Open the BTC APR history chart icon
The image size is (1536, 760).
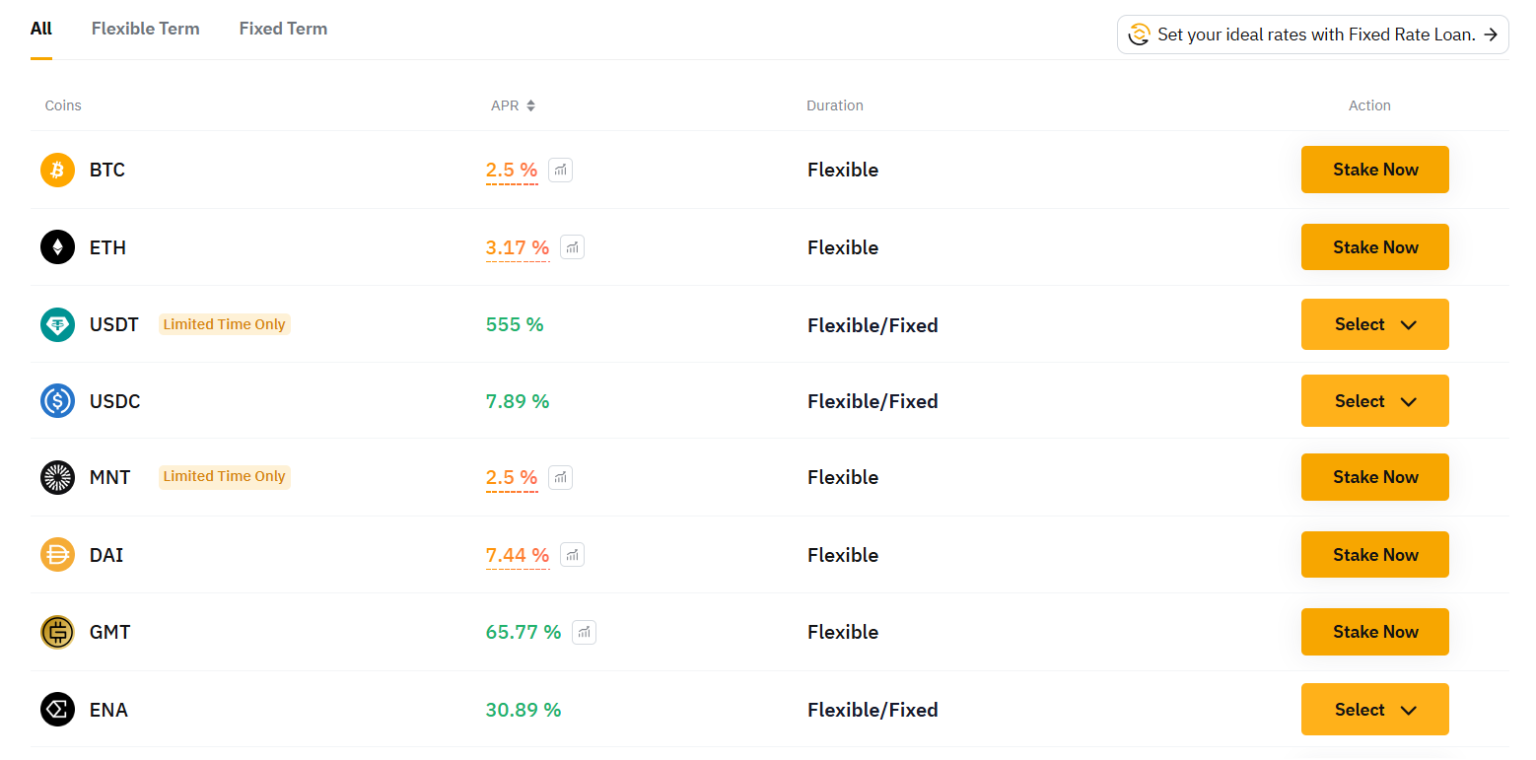561,170
